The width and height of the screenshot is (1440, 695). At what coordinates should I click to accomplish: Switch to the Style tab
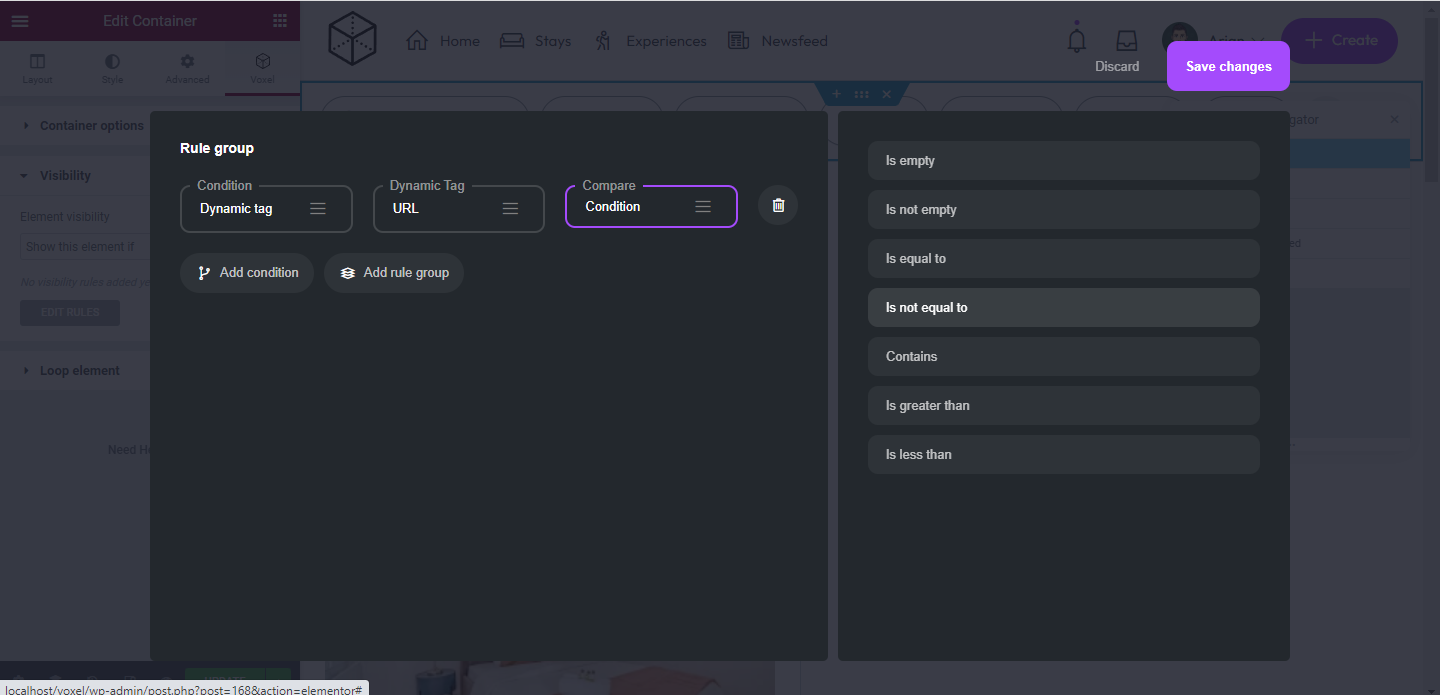point(112,68)
